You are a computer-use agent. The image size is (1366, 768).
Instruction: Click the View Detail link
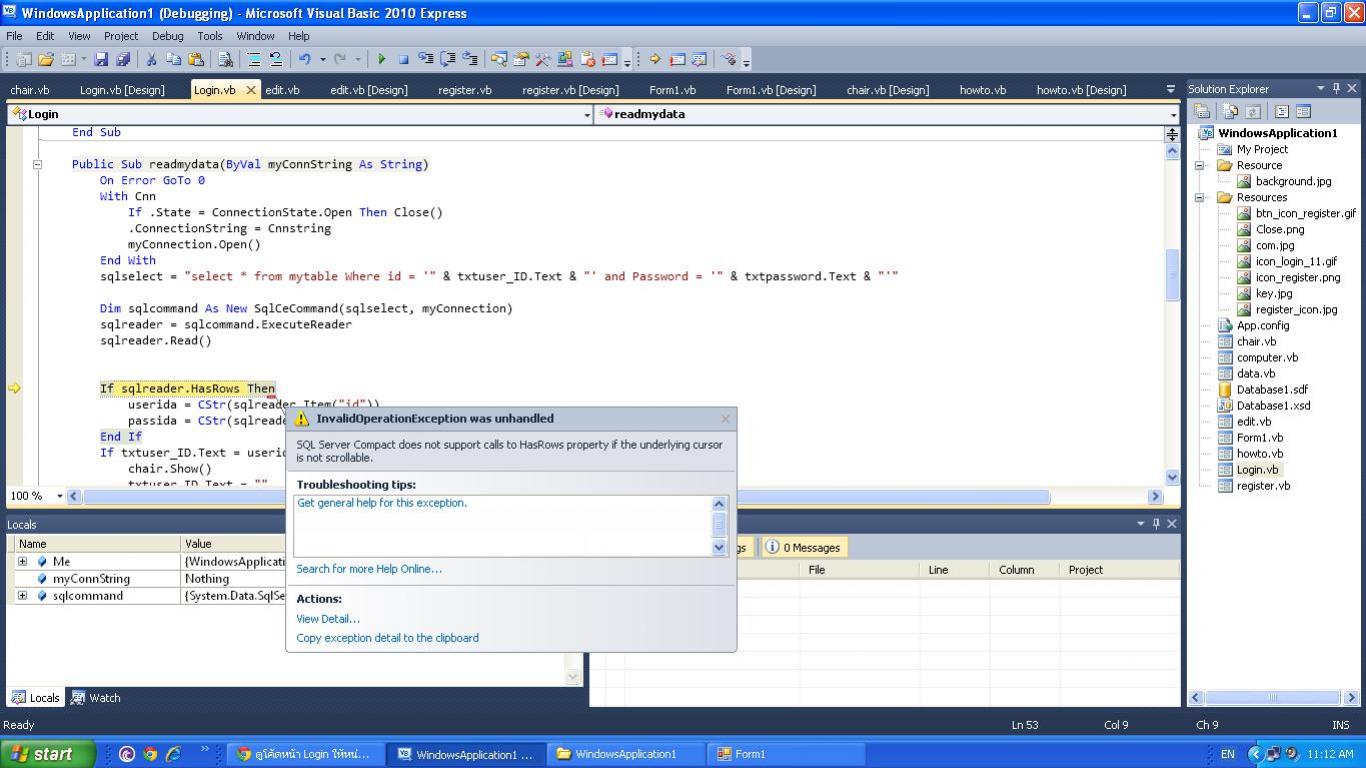pyautogui.click(x=328, y=619)
